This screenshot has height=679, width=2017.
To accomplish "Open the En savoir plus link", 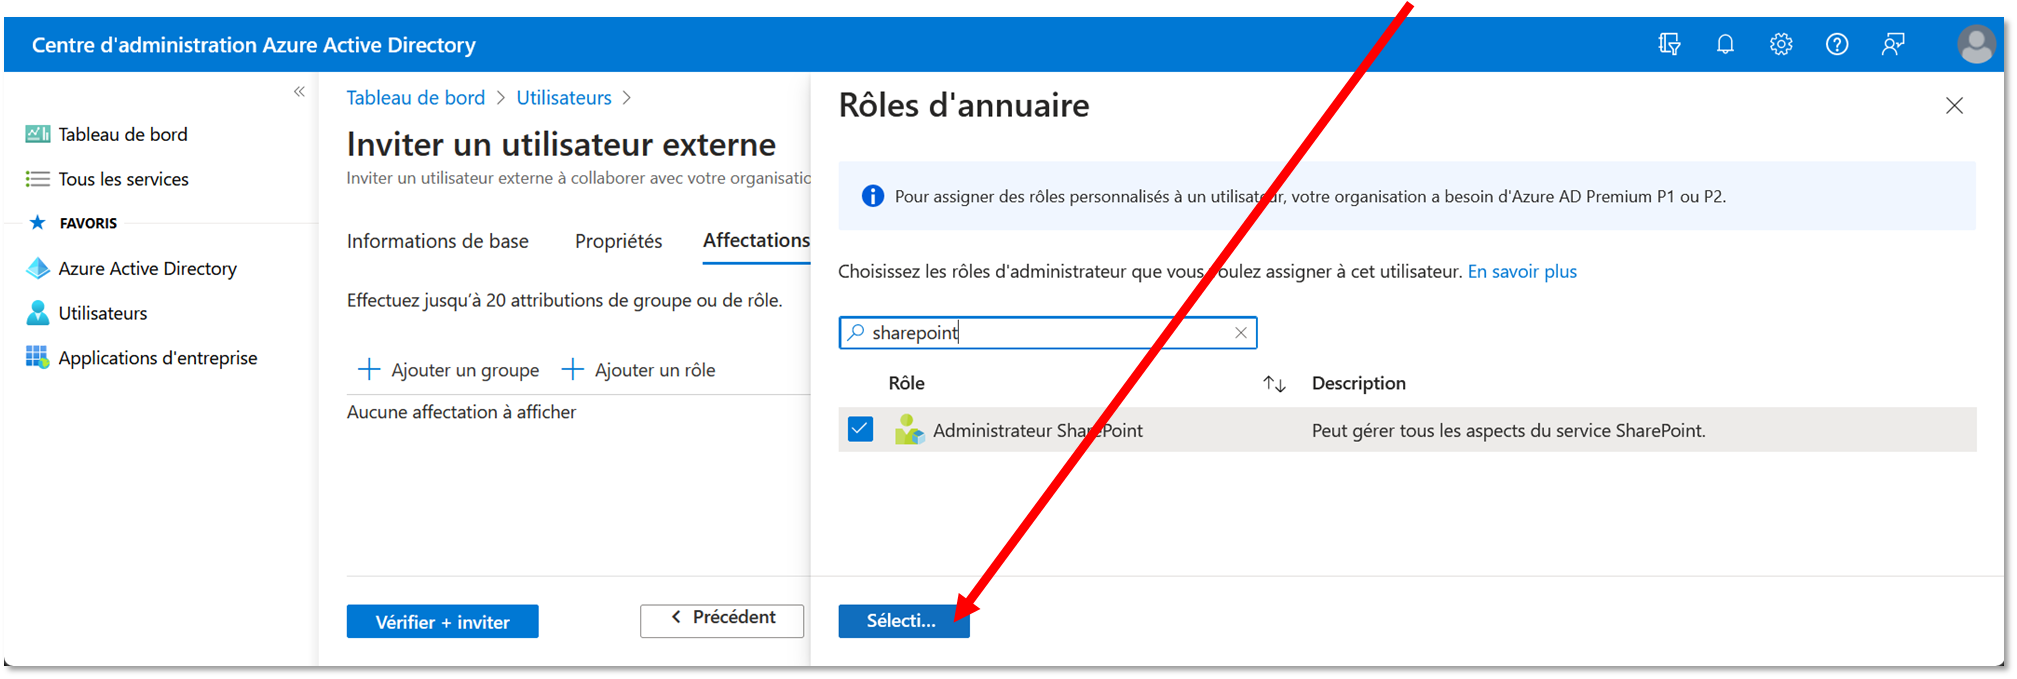I will click(x=1522, y=272).
